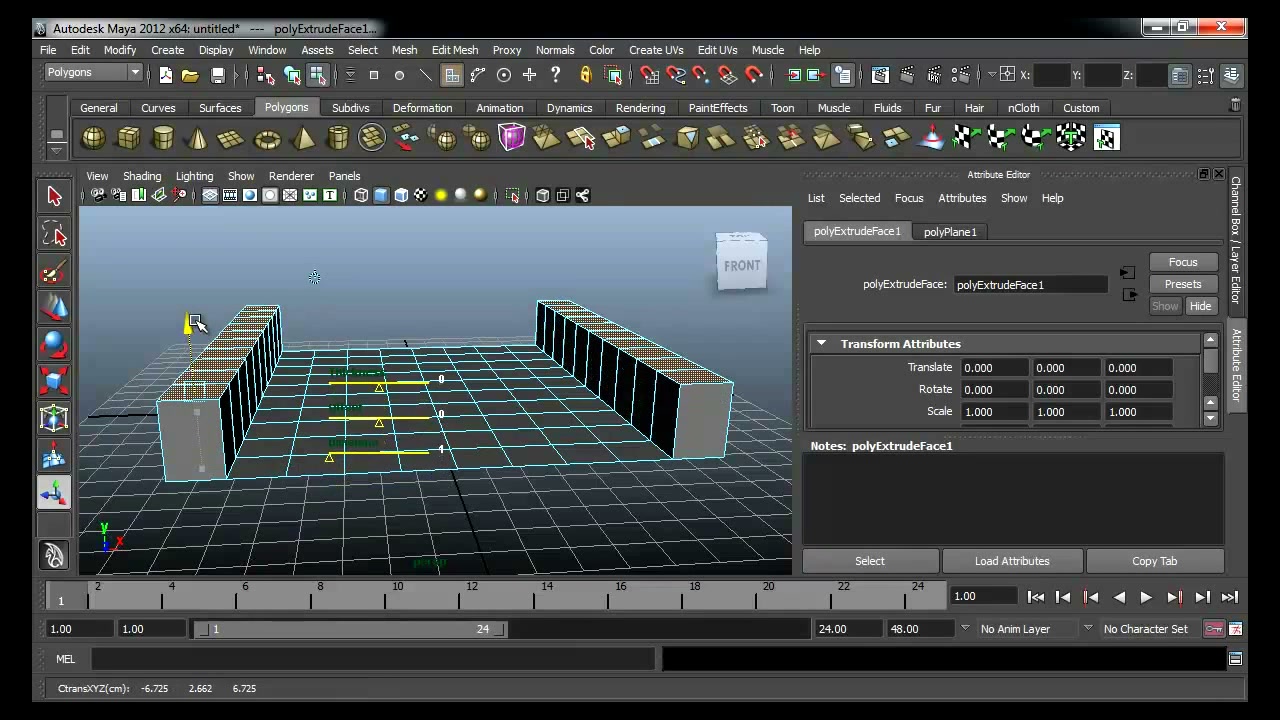Click the Translate X value field
The image size is (1280, 720).
[994, 368]
